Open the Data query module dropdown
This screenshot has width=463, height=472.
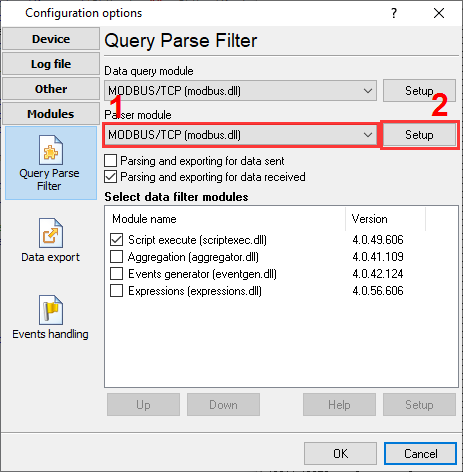pos(240,91)
